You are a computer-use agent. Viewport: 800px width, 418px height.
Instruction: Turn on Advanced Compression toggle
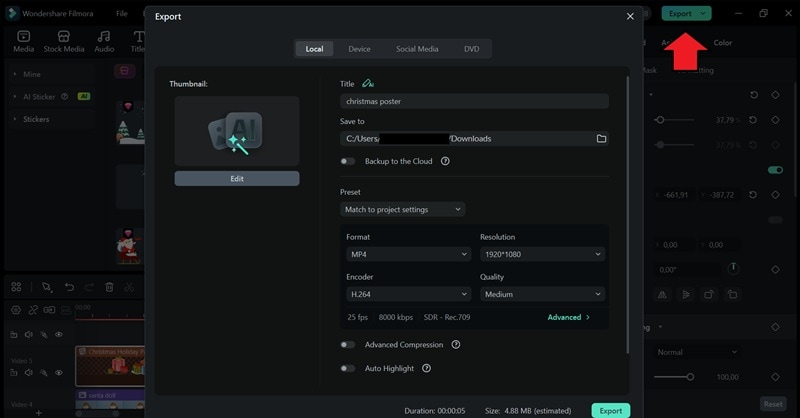(348, 345)
